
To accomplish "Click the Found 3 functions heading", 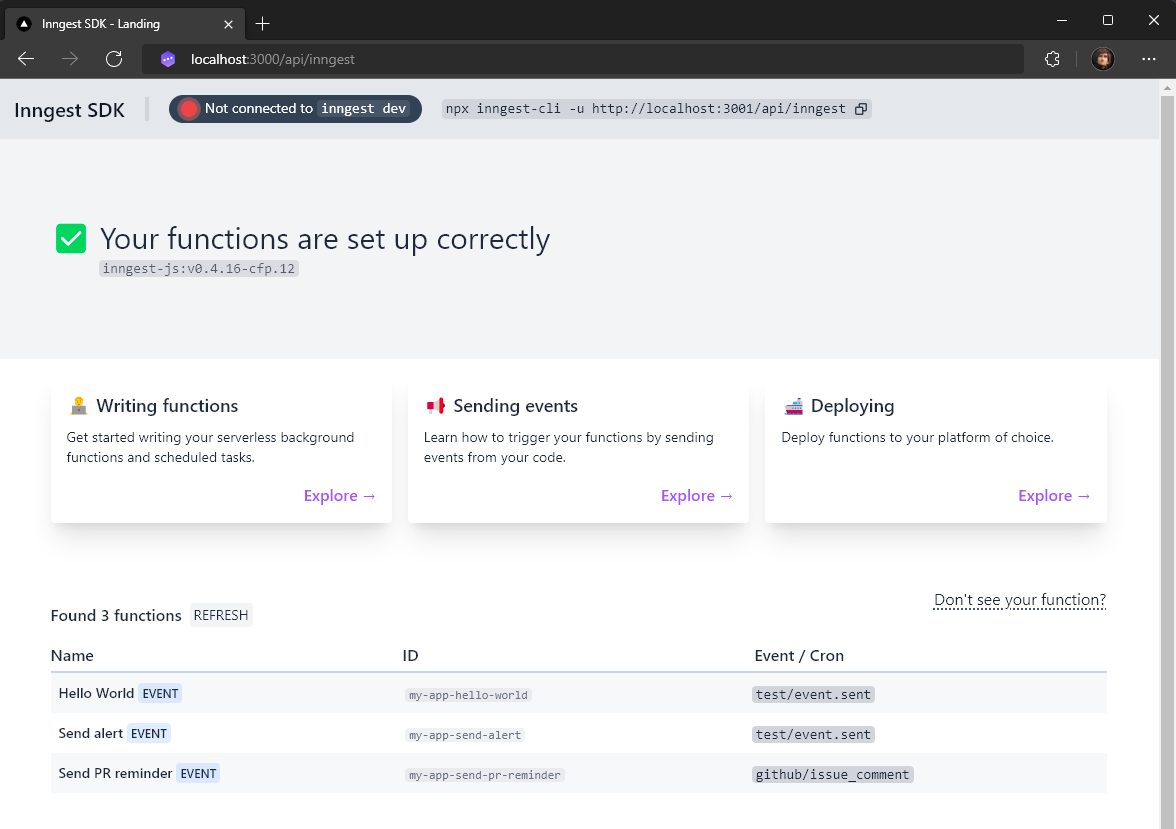I will coord(116,616).
